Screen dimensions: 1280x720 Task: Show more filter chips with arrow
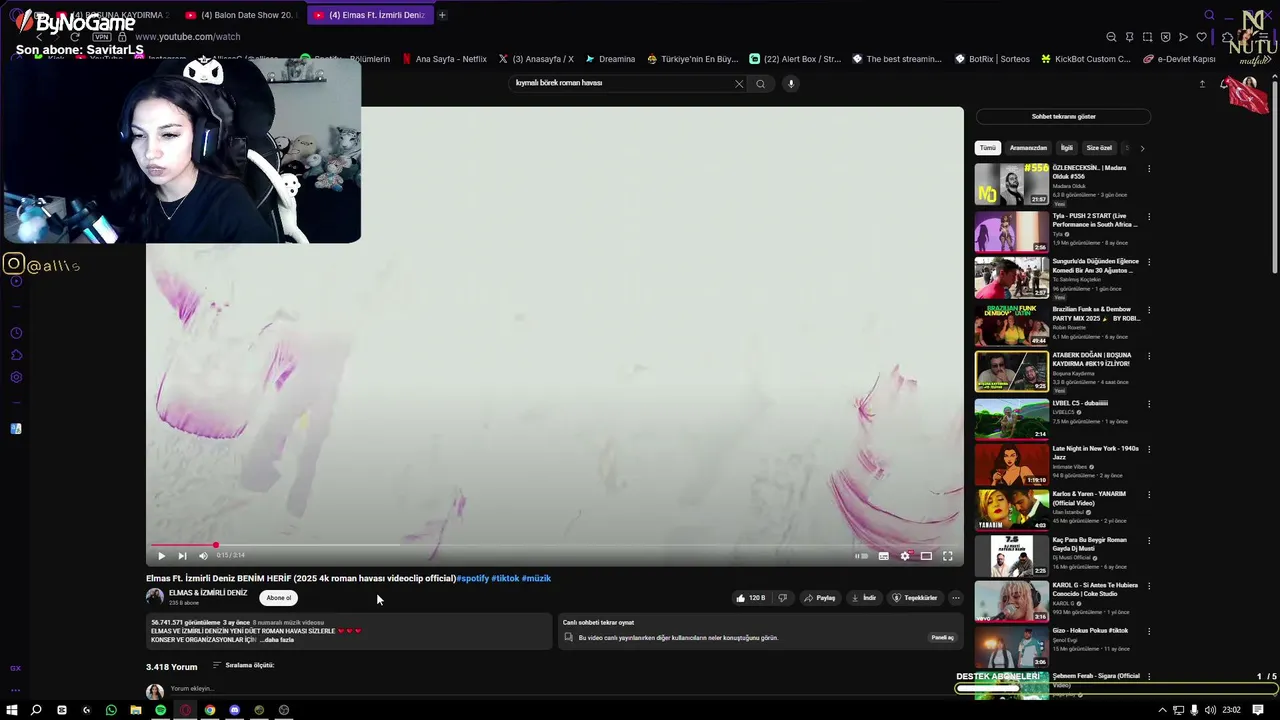click(x=1142, y=148)
